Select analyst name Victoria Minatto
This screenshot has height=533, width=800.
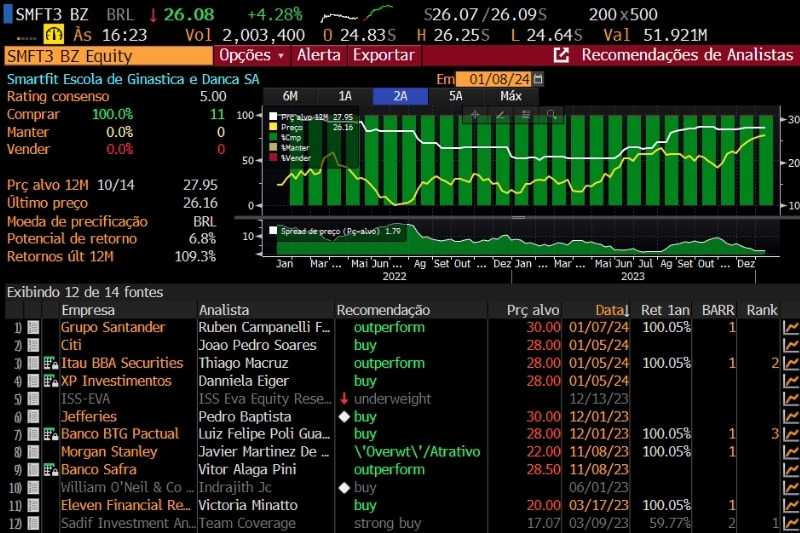(248, 505)
